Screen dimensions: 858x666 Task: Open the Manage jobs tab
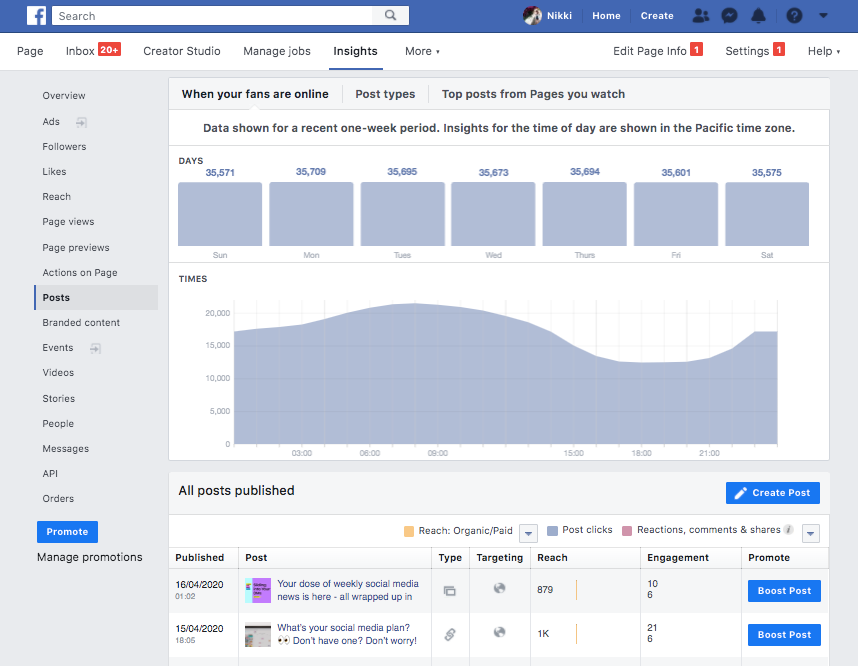[277, 51]
